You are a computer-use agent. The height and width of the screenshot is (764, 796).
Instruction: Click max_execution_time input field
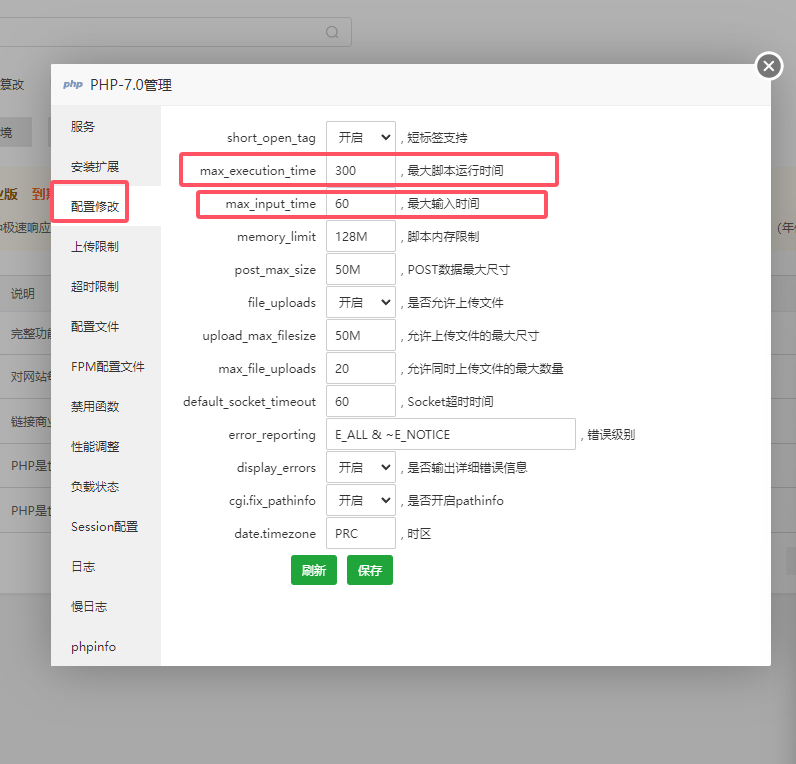361,170
